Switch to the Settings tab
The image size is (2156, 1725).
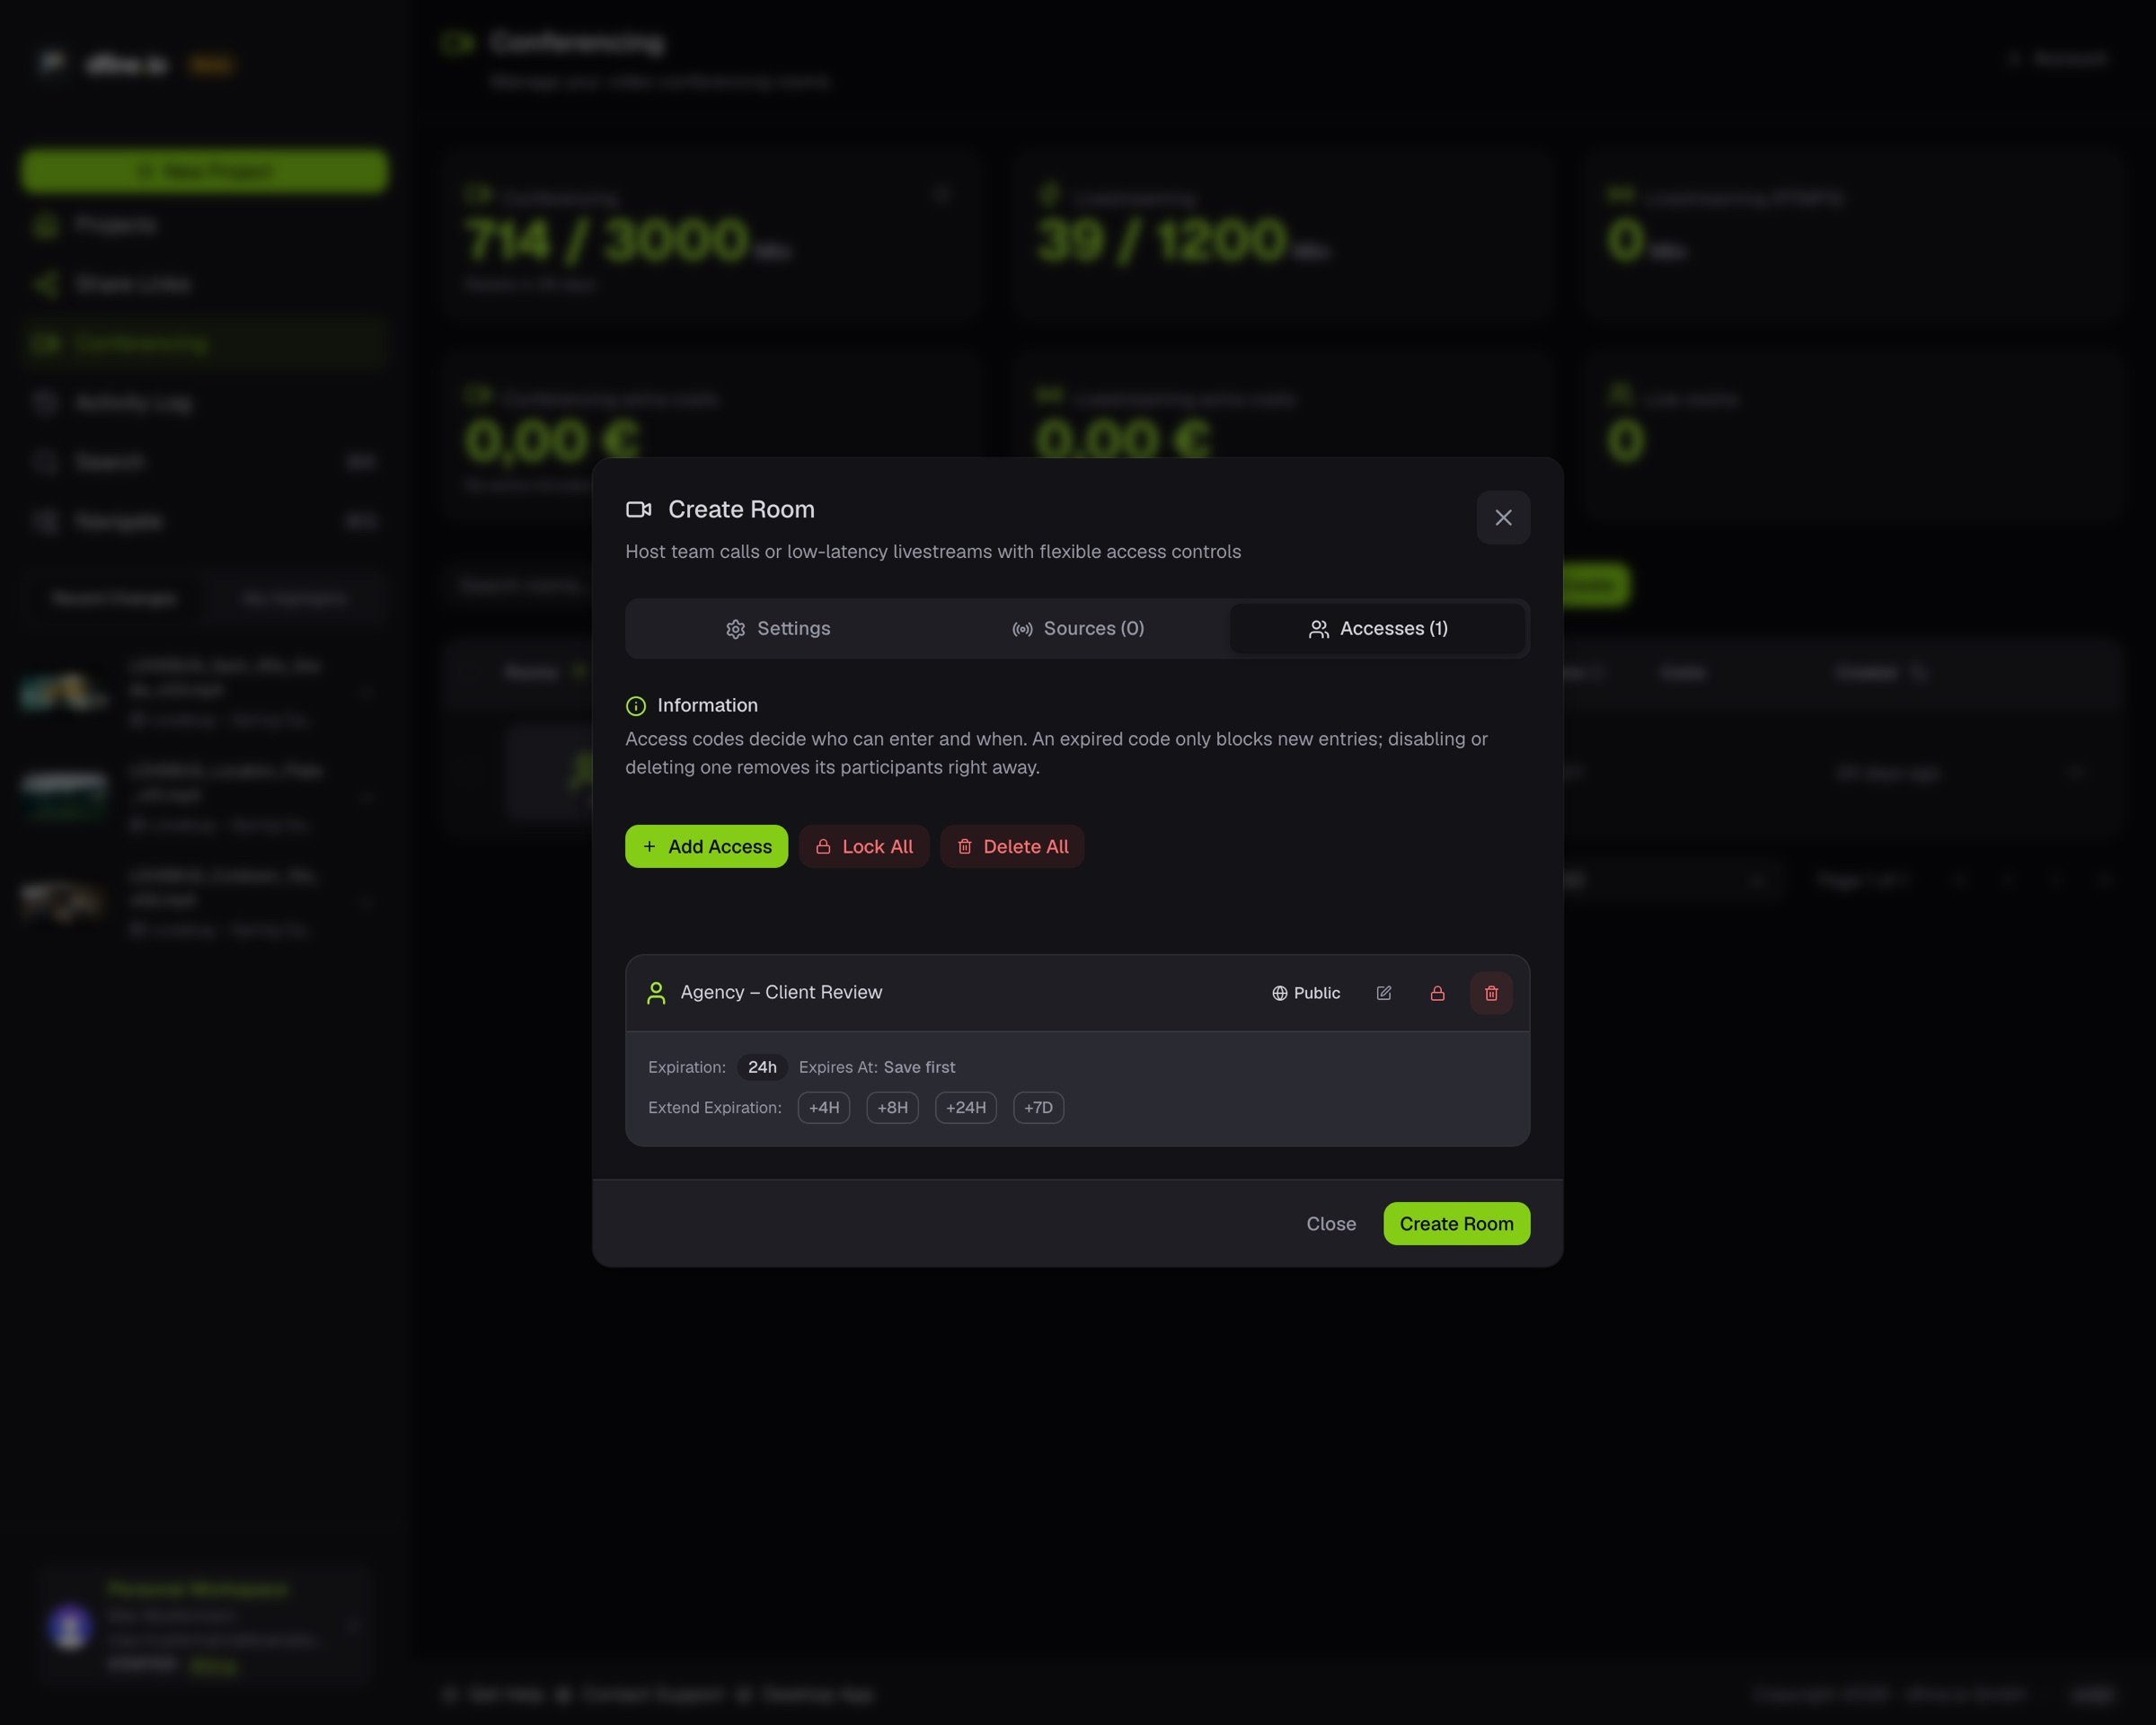[778, 628]
